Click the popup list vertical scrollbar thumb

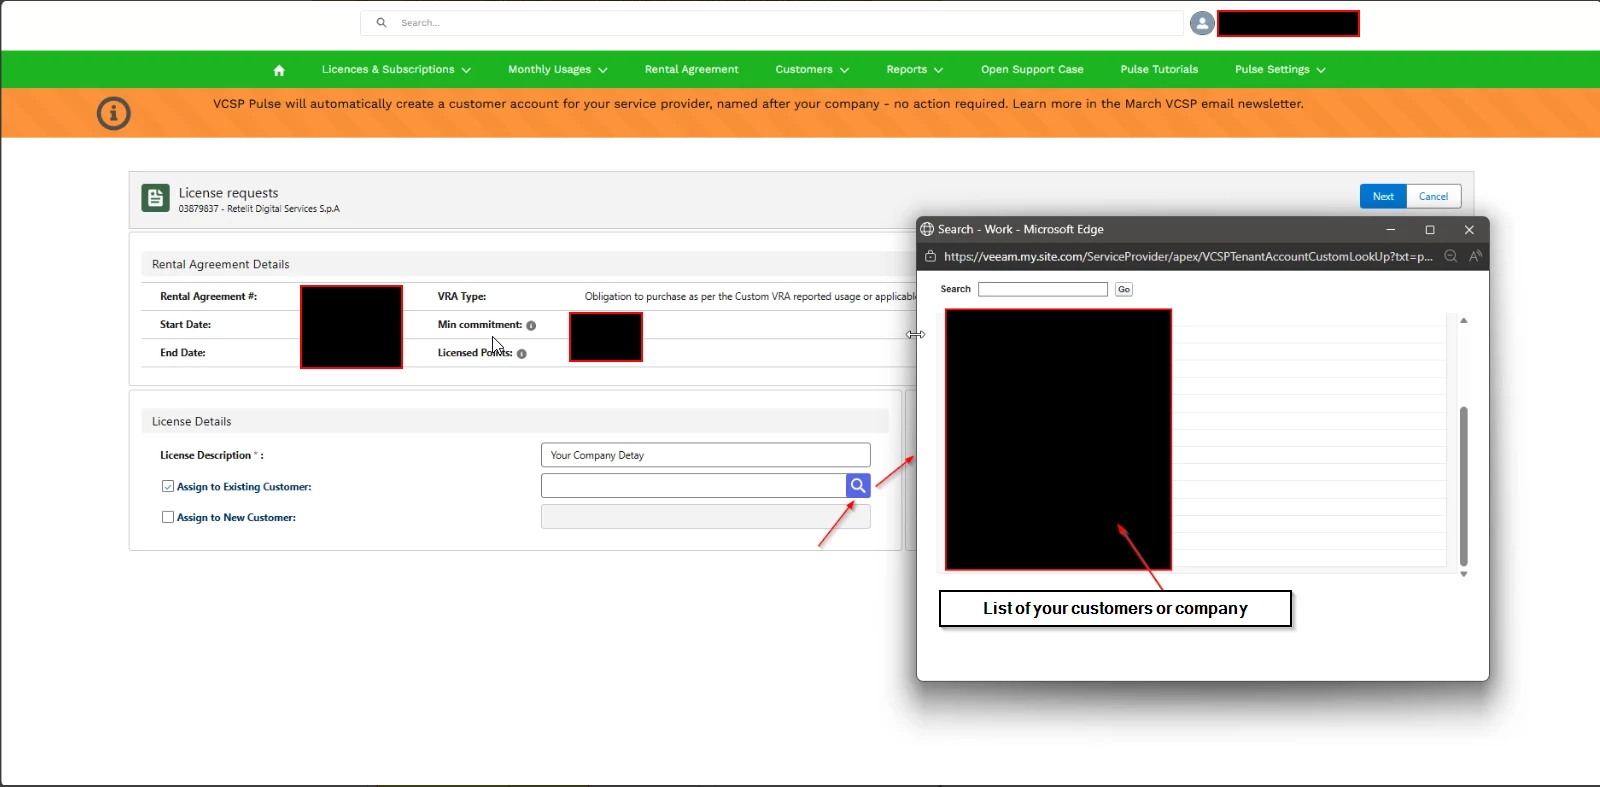1464,486
